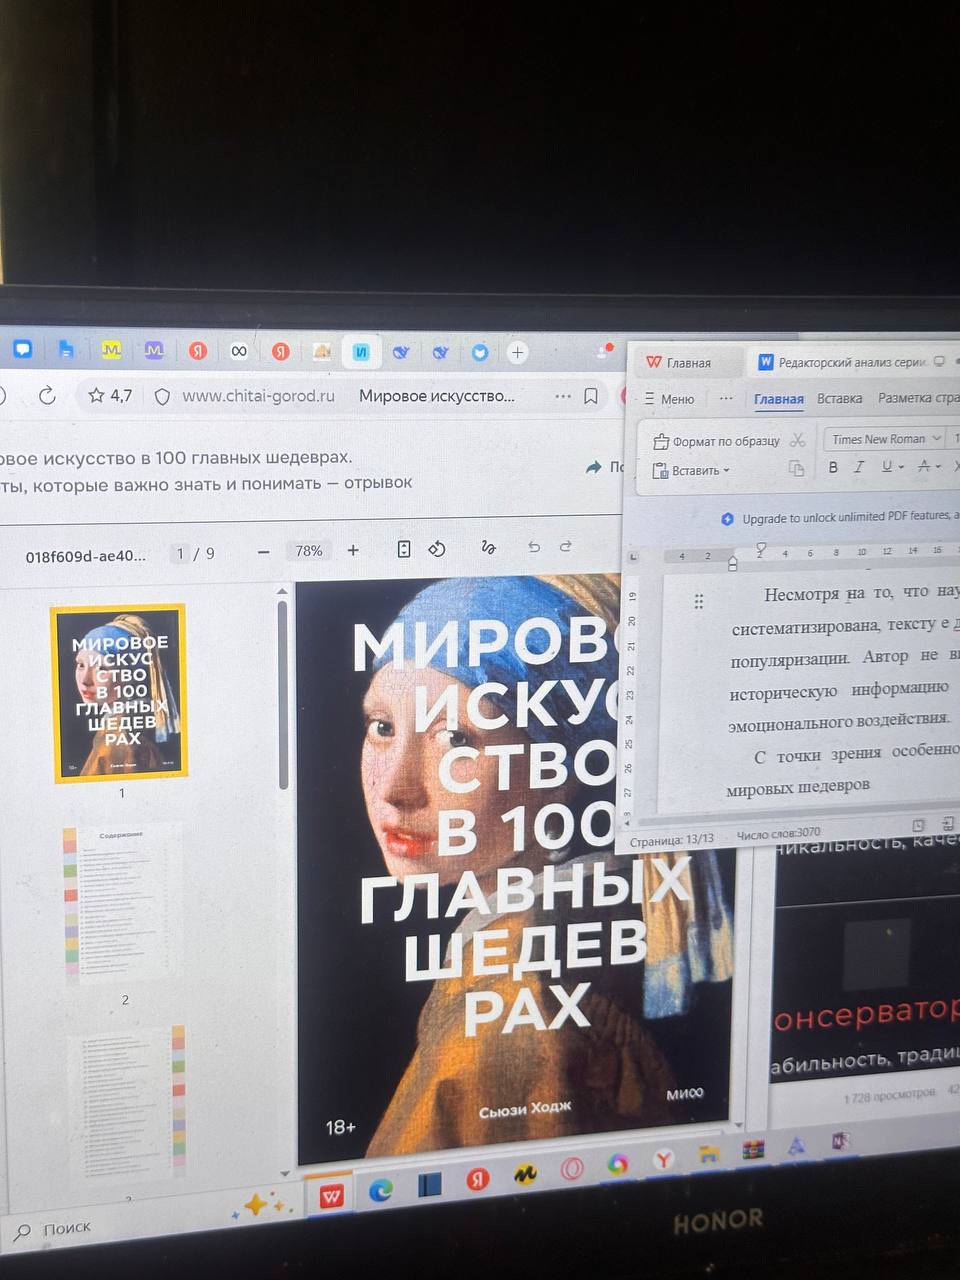960x1280 pixels.
Task: Click the Copy icon in WPS ribbon
Action: (796, 468)
